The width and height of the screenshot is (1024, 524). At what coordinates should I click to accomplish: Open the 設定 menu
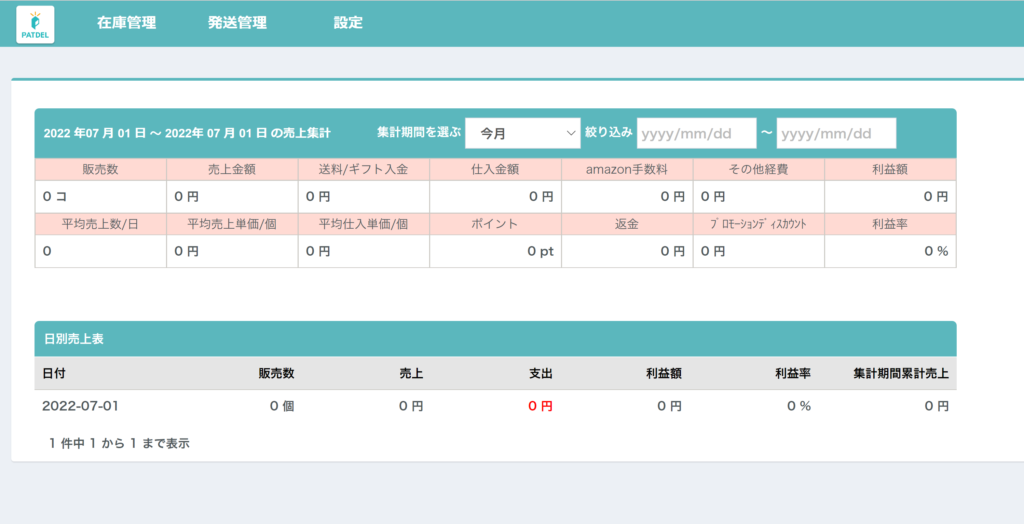tap(348, 23)
